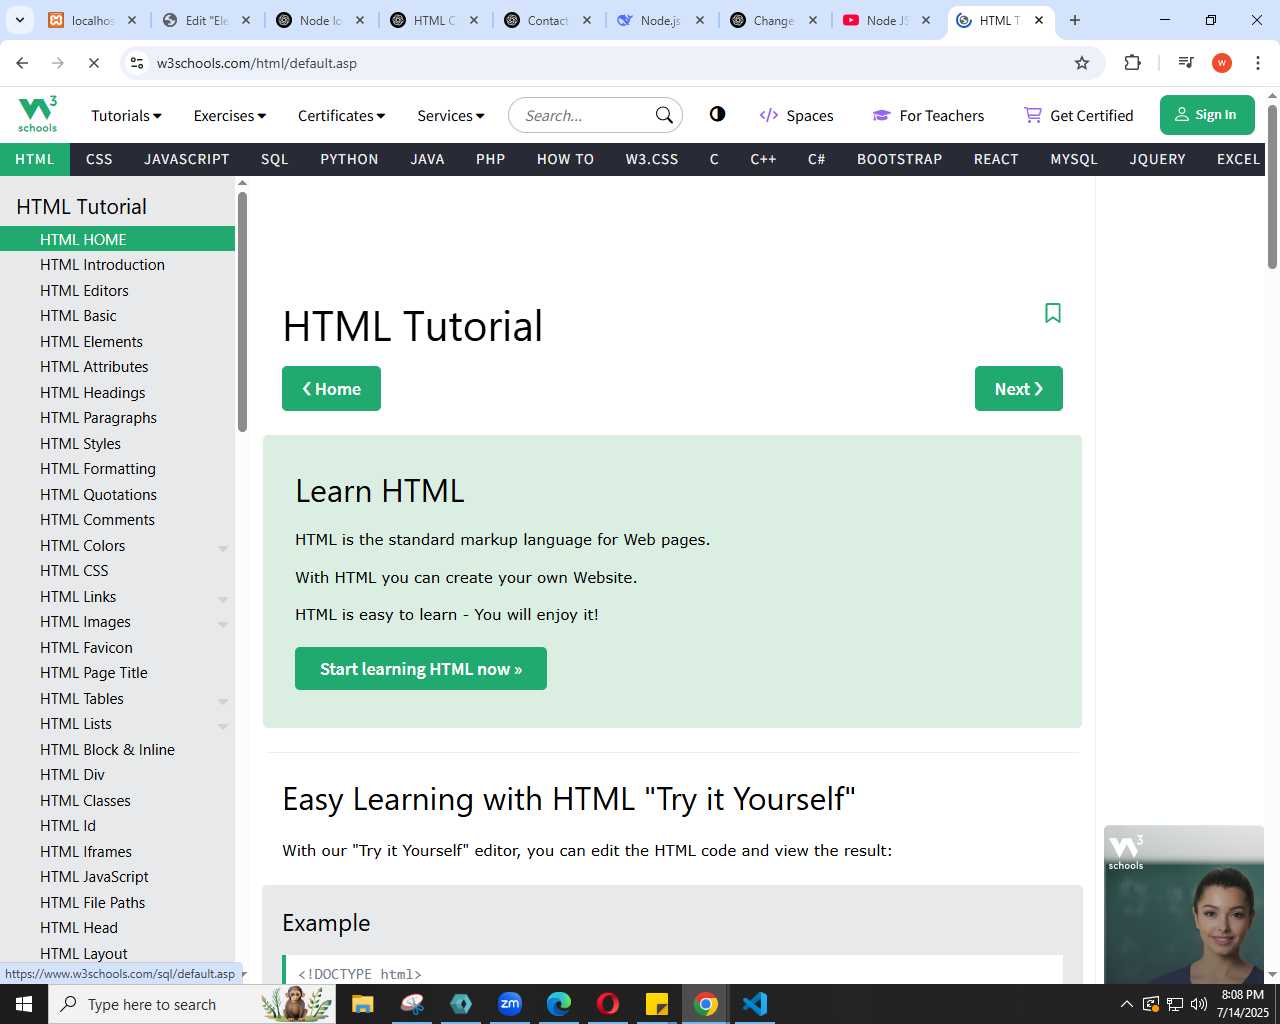Click the green Sign In button
1280x1024 pixels.
point(1207,115)
